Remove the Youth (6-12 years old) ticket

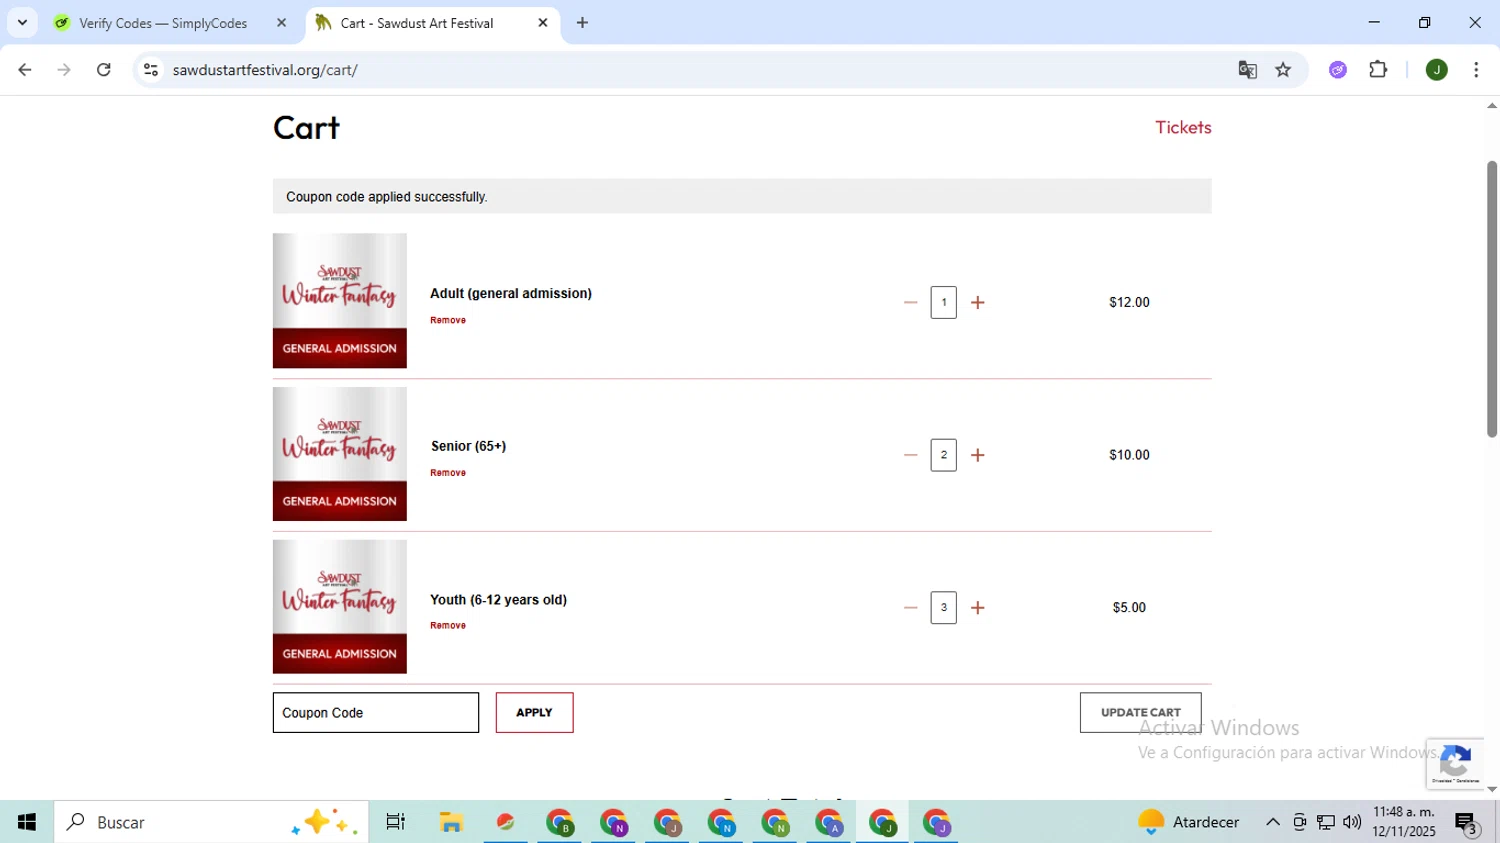click(448, 626)
